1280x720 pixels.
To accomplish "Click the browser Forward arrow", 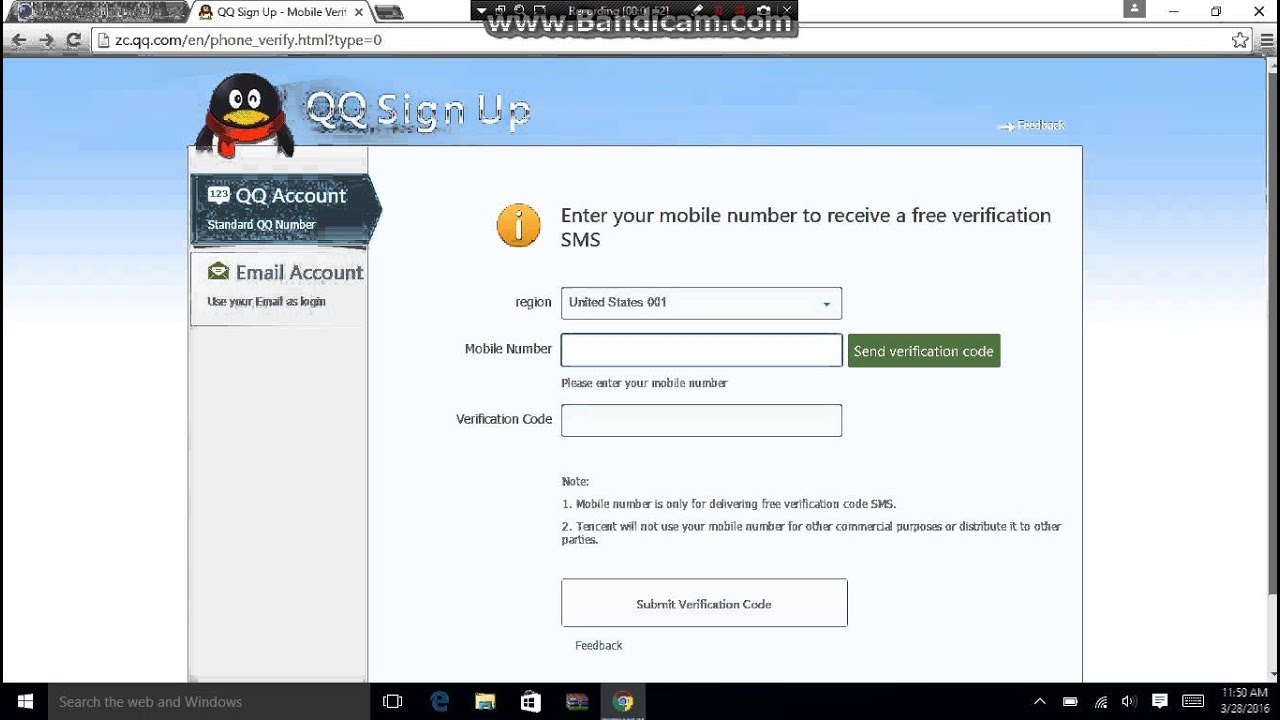I will coord(46,41).
